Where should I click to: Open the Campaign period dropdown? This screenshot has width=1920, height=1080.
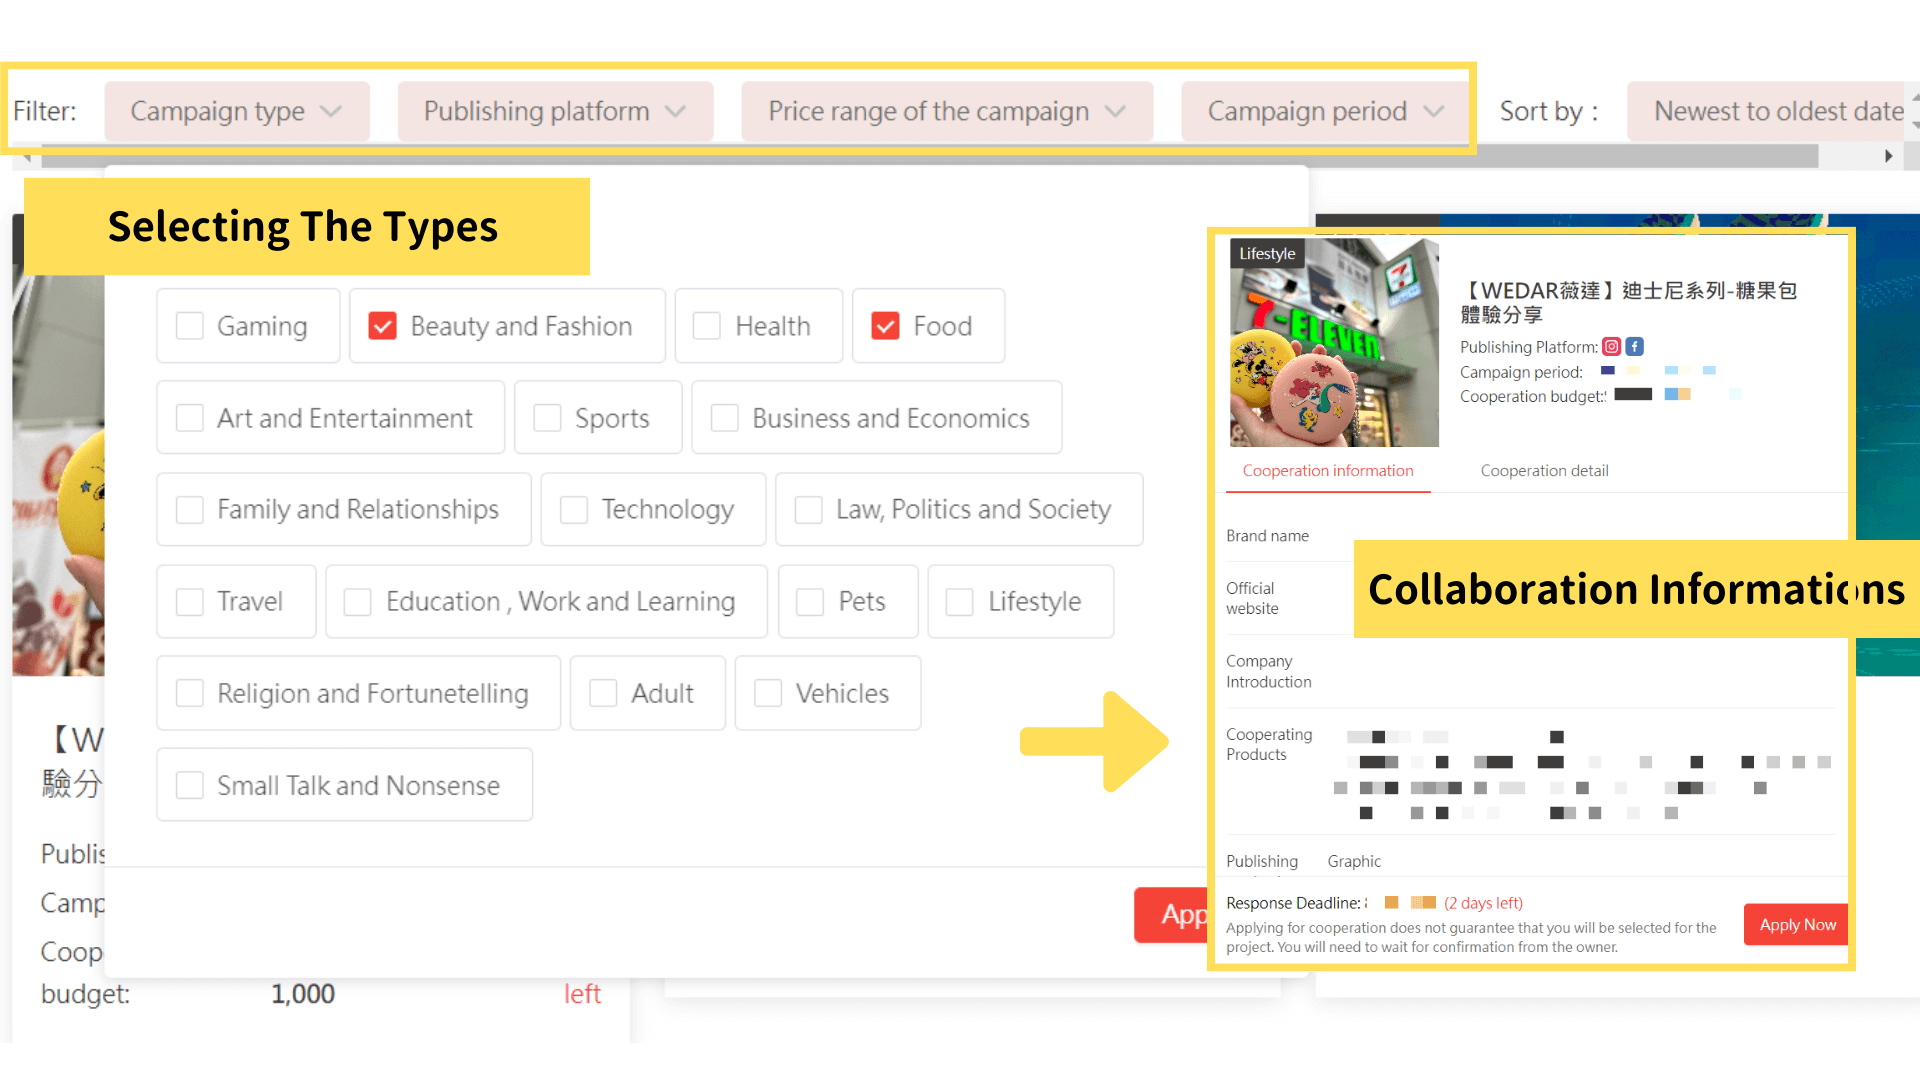[1325, 111]
